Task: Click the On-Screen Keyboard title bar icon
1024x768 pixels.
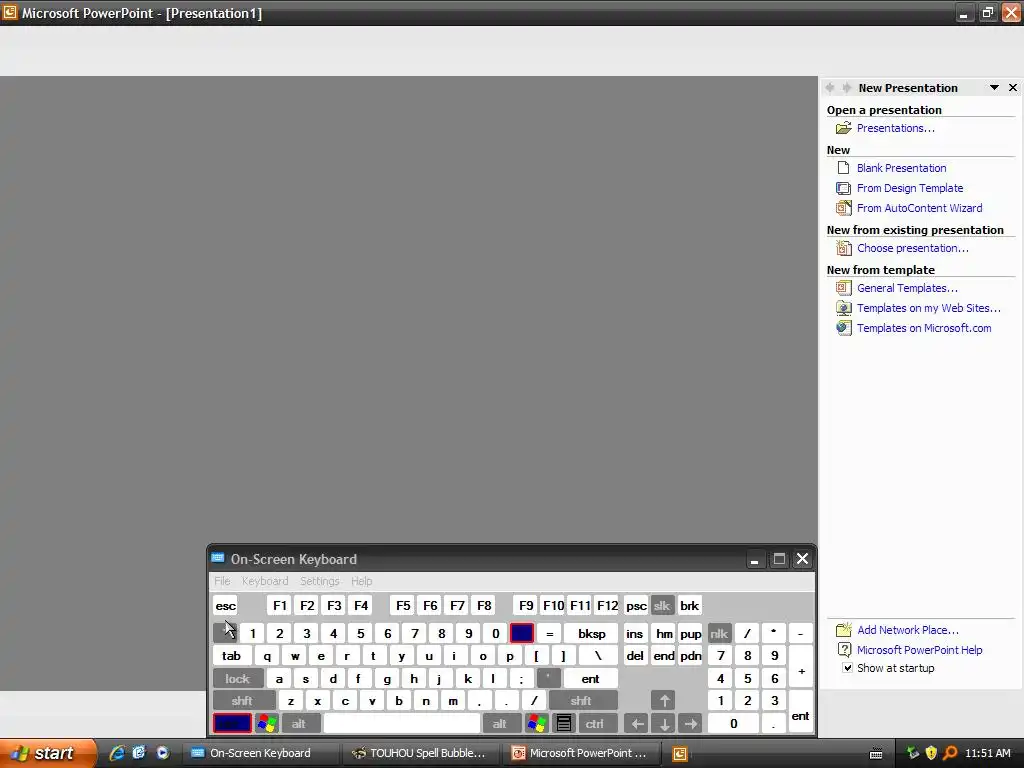Action: (x=218, y=558)
